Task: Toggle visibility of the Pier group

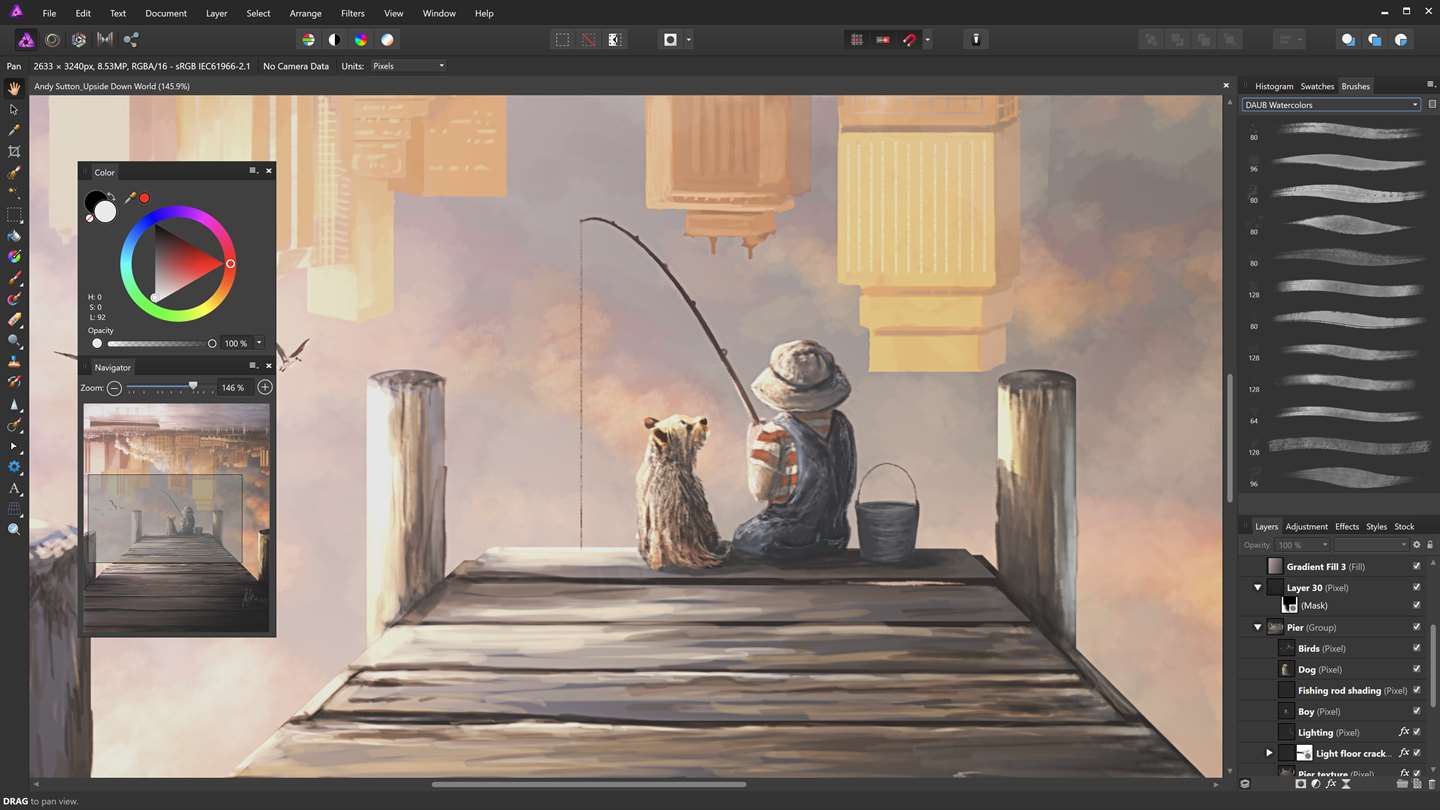Action: (x=1417, y=627)
